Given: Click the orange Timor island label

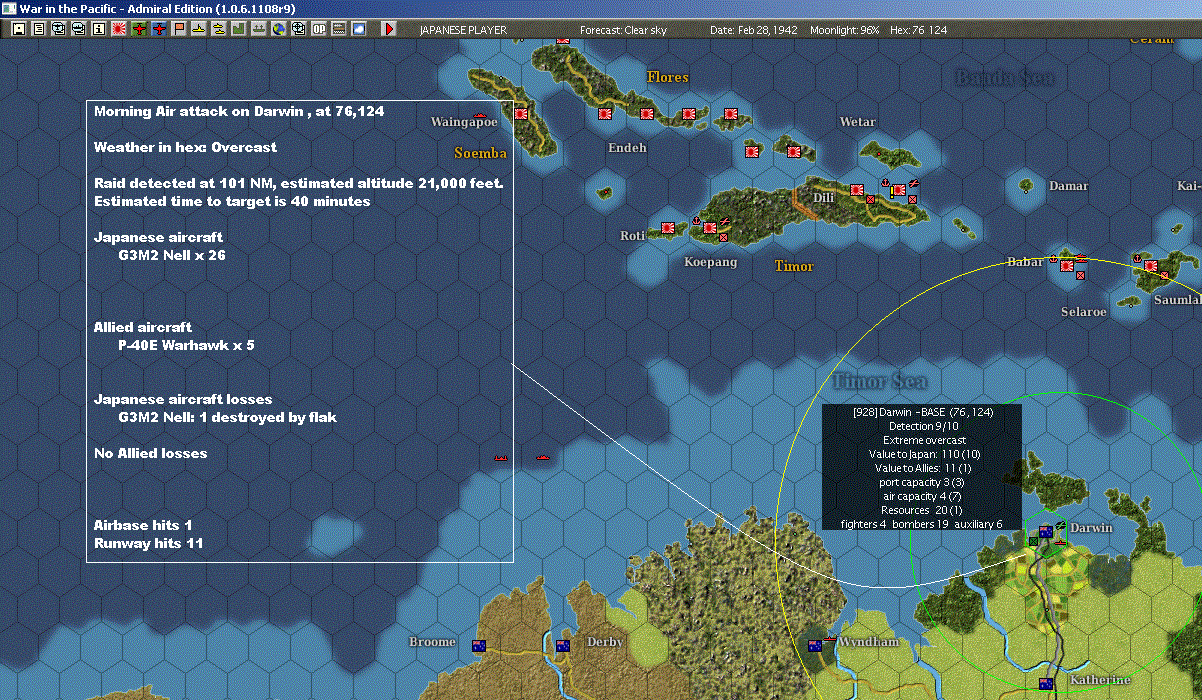Looking at the screenshot, I should [794, 266].
